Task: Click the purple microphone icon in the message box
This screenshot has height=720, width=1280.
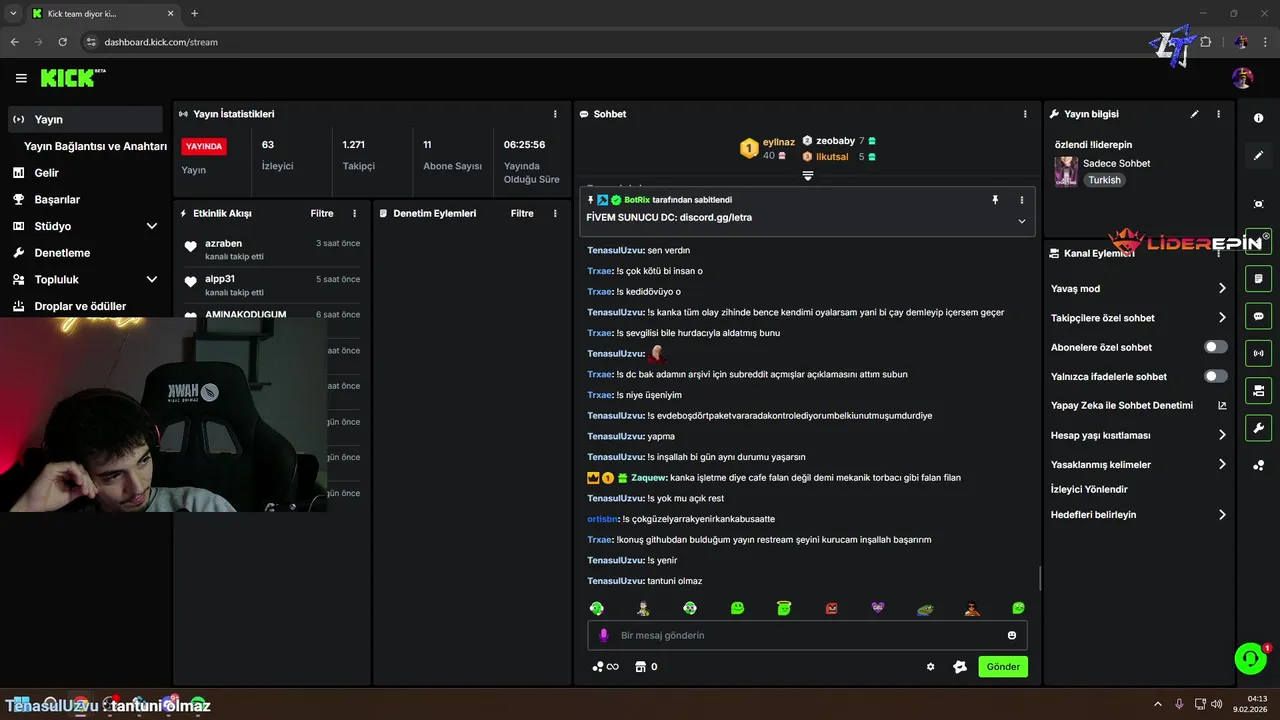Action: (x=603, y=635)
